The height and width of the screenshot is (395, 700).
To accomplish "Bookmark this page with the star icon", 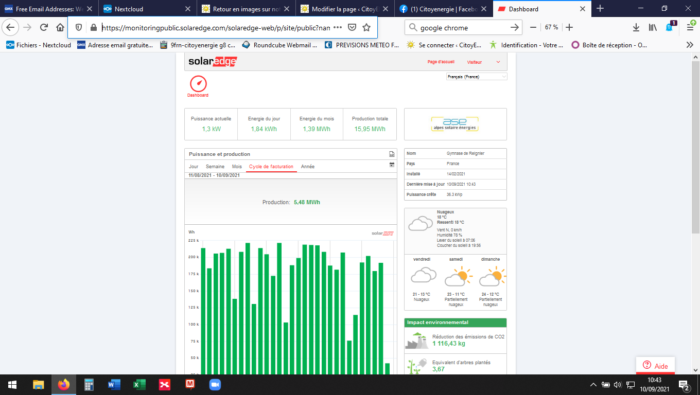I will pos(367,27).
